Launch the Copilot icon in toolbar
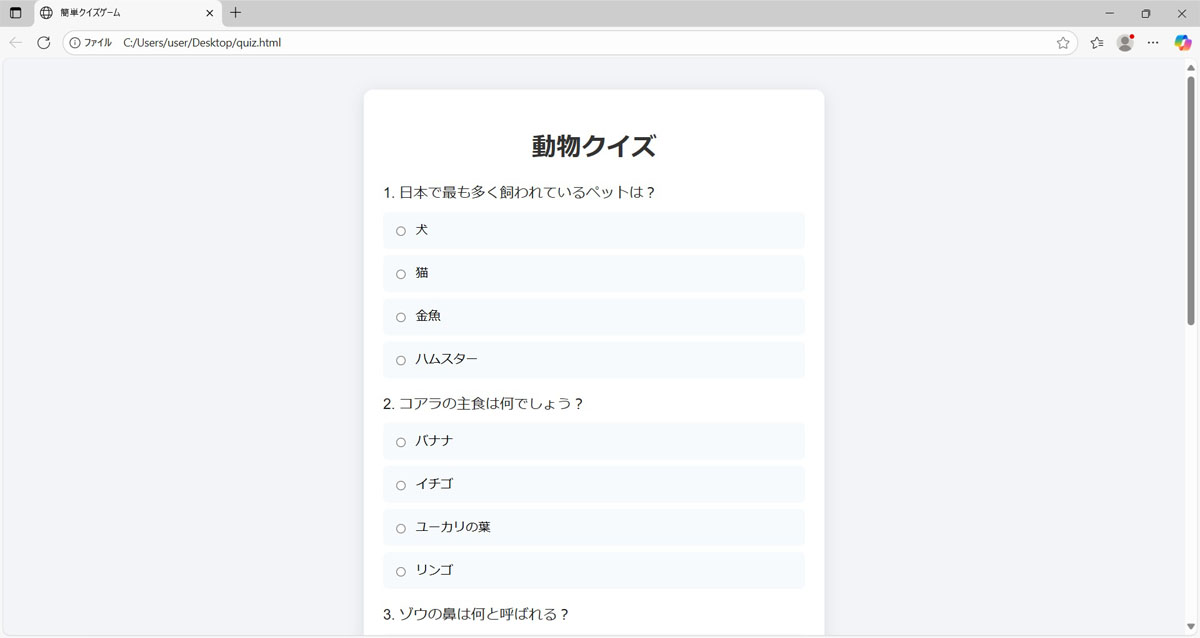1200x638 pixels. [x=1182, y=43]
